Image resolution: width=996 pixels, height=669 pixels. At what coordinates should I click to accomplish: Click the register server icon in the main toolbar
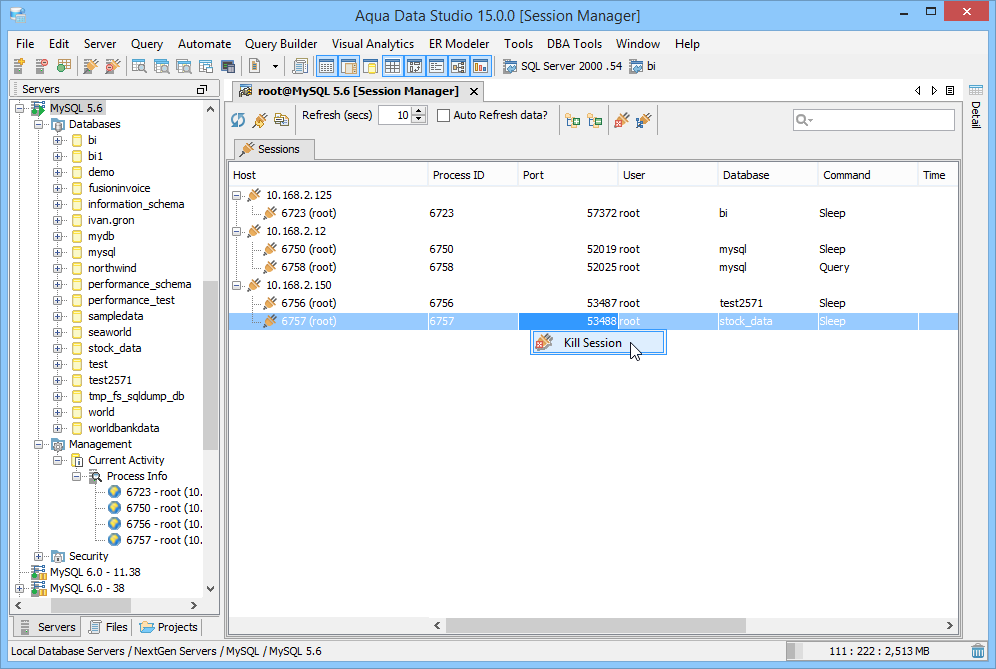tap(19, 65)
